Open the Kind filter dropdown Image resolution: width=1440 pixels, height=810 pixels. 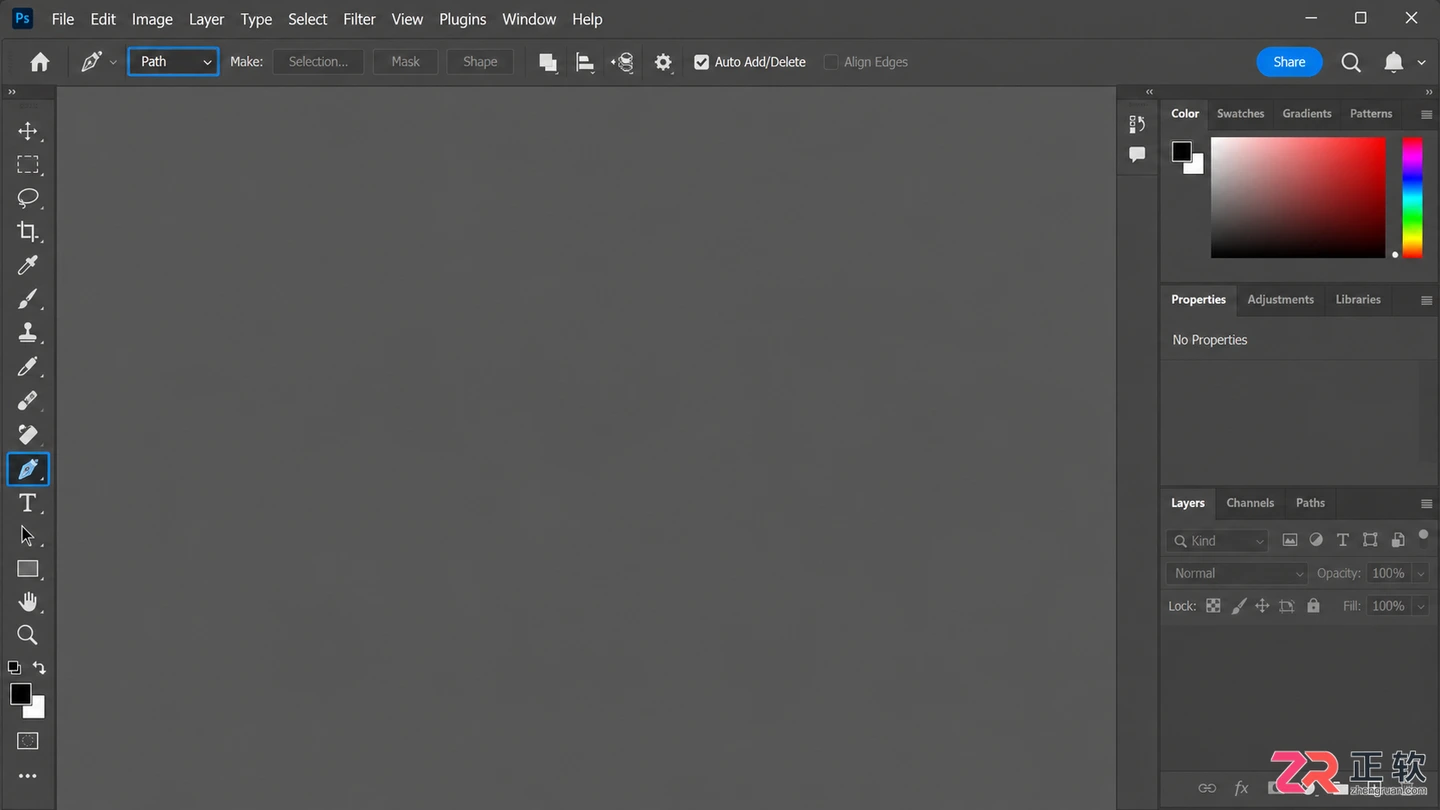[x=1217, y=541]
